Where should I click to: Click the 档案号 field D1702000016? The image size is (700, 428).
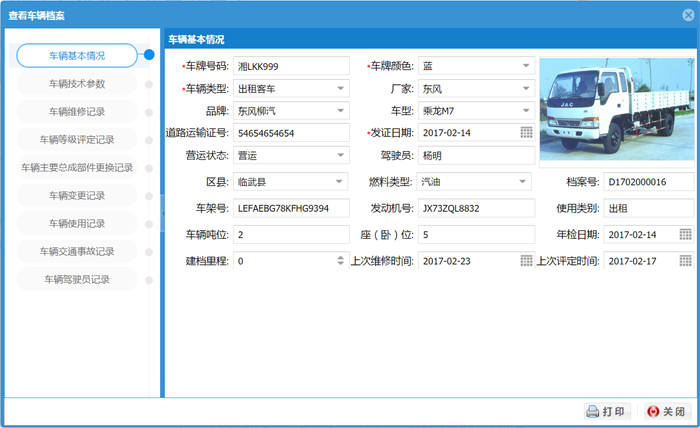[x=649, y=182]
